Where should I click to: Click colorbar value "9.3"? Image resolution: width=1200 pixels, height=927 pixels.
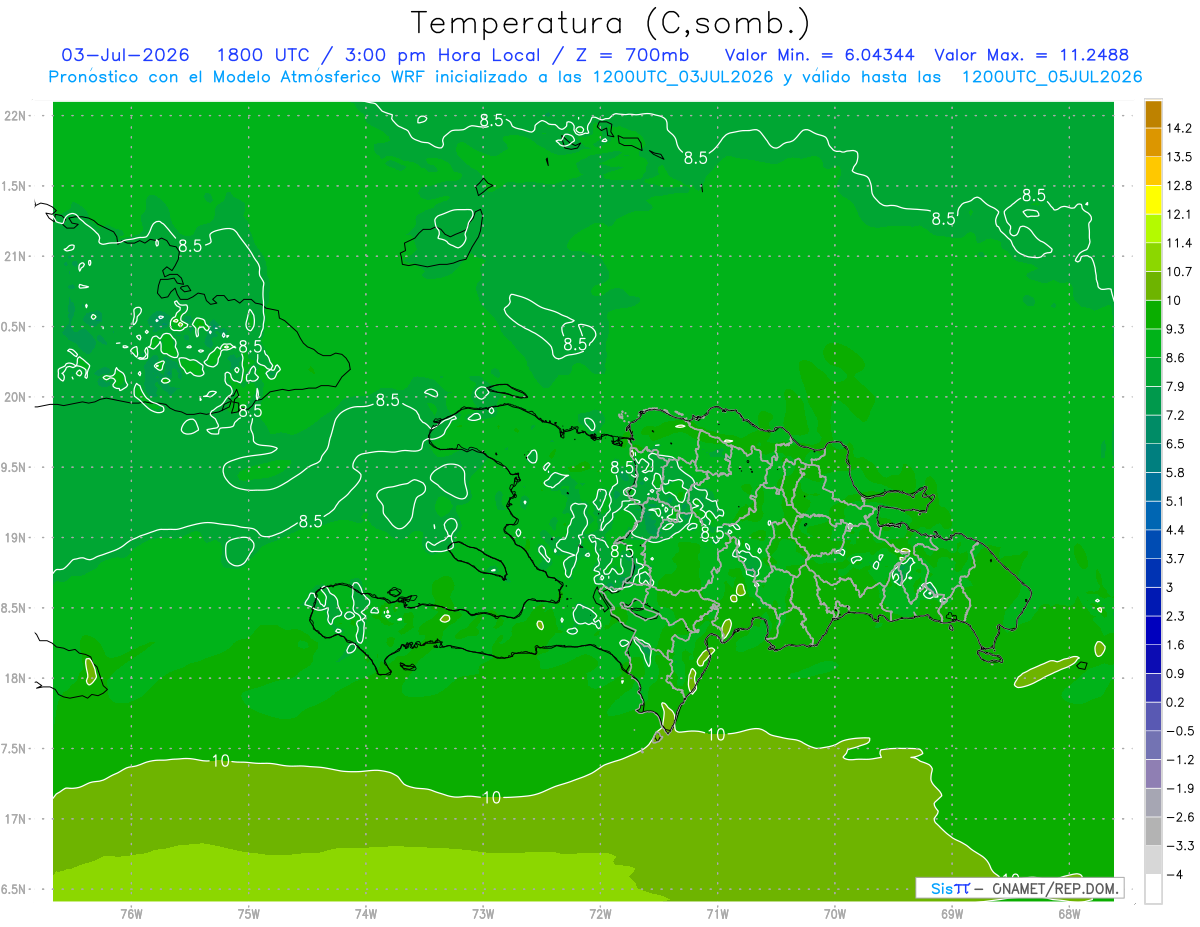coord(1176,329)
